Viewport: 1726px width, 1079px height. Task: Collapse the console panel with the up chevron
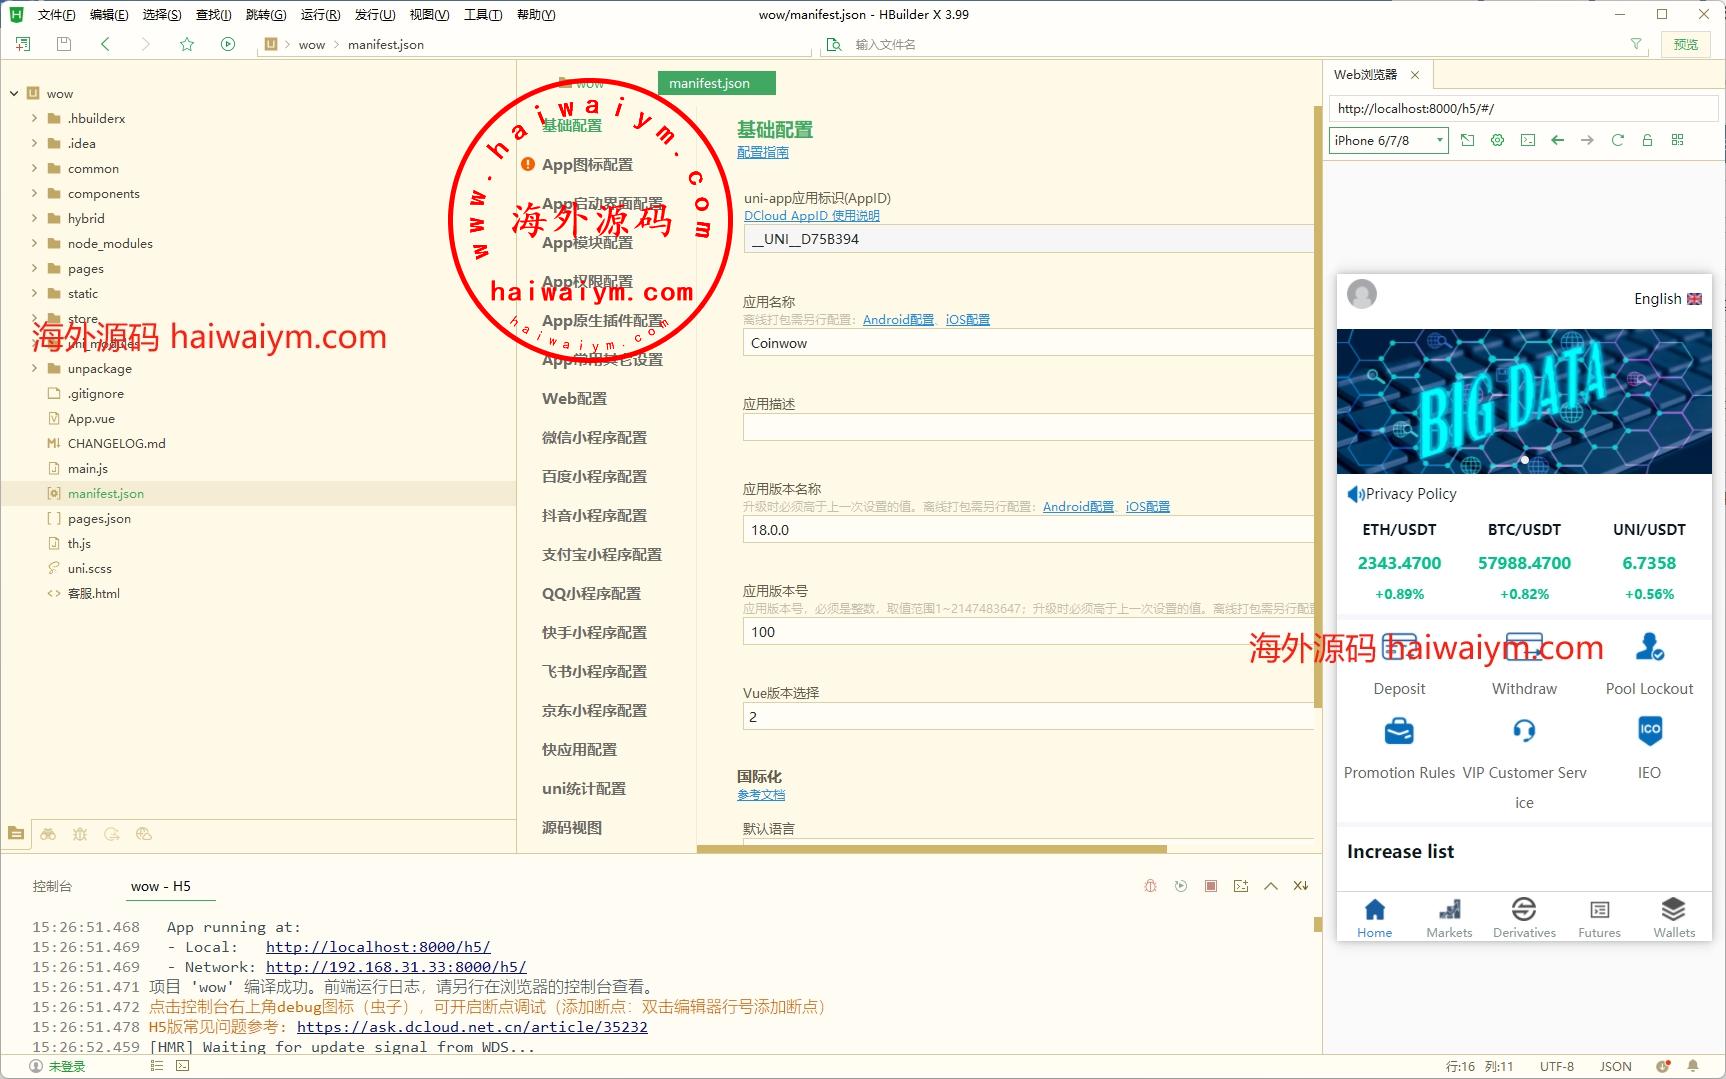pos(1271,886)
